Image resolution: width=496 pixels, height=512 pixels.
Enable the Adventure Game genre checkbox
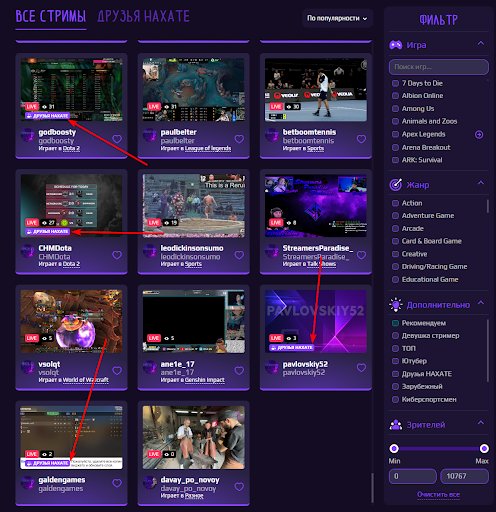tap(395, 216)
